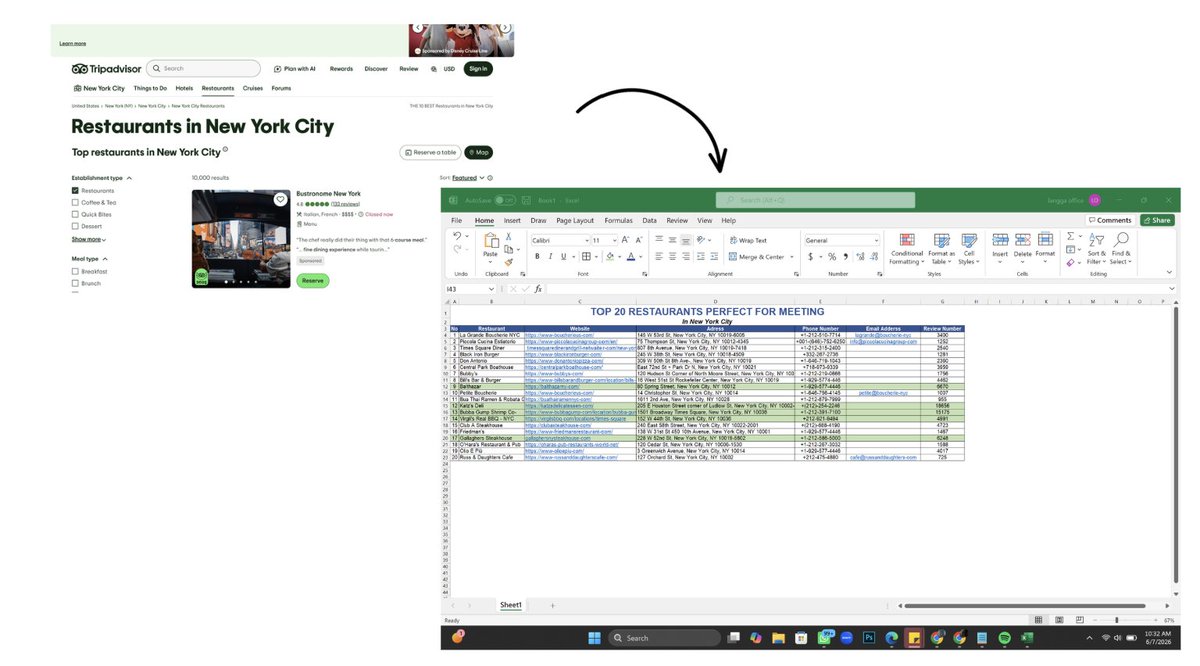Image resolution: width=1200 pixels, height=666 pixels.
Task: Check the Coffee & Tea checkbox
Action: coord(75,202)
